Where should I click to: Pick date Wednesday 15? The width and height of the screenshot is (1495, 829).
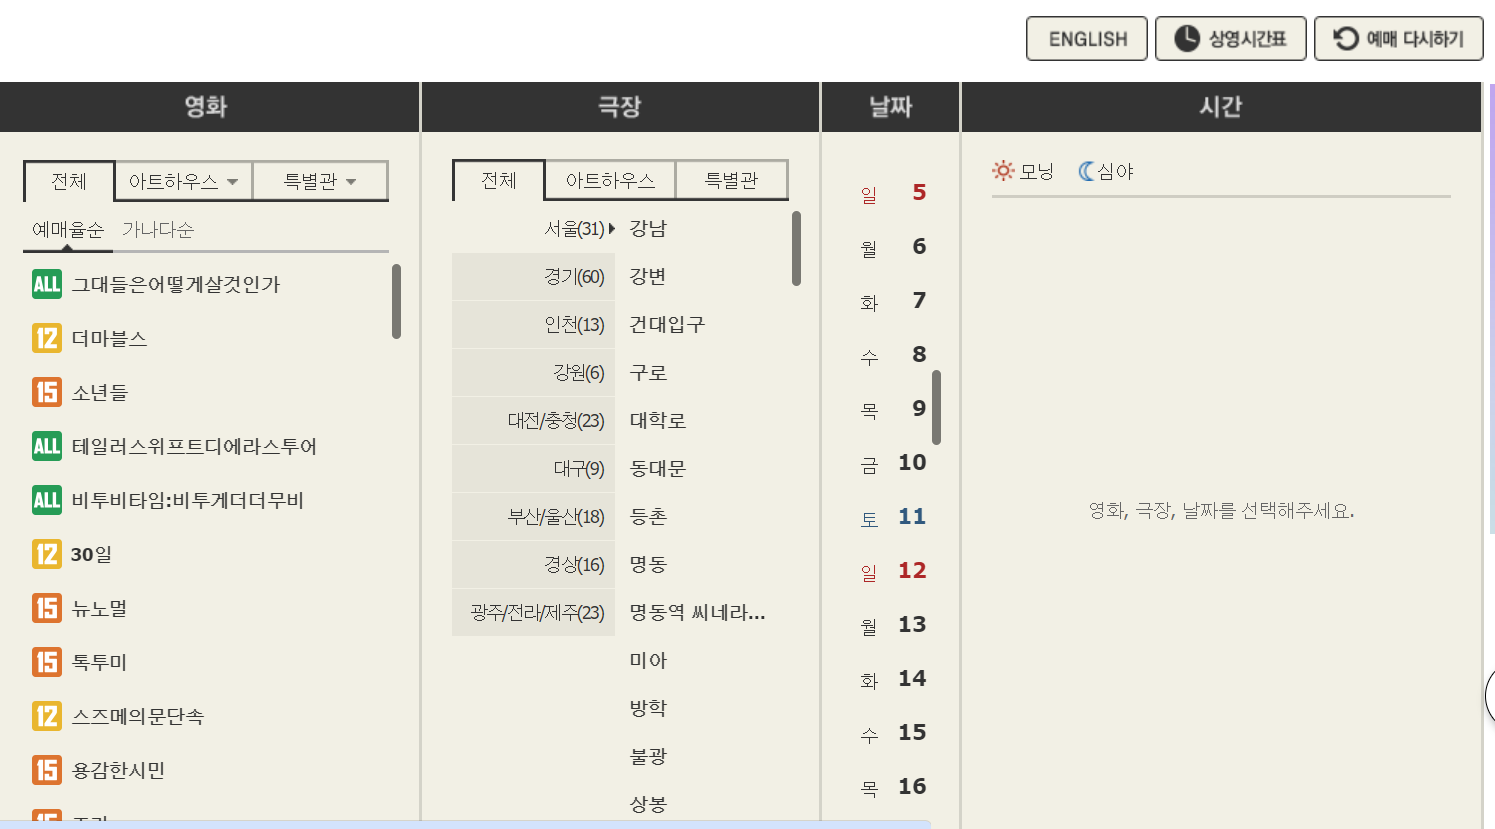893,732
